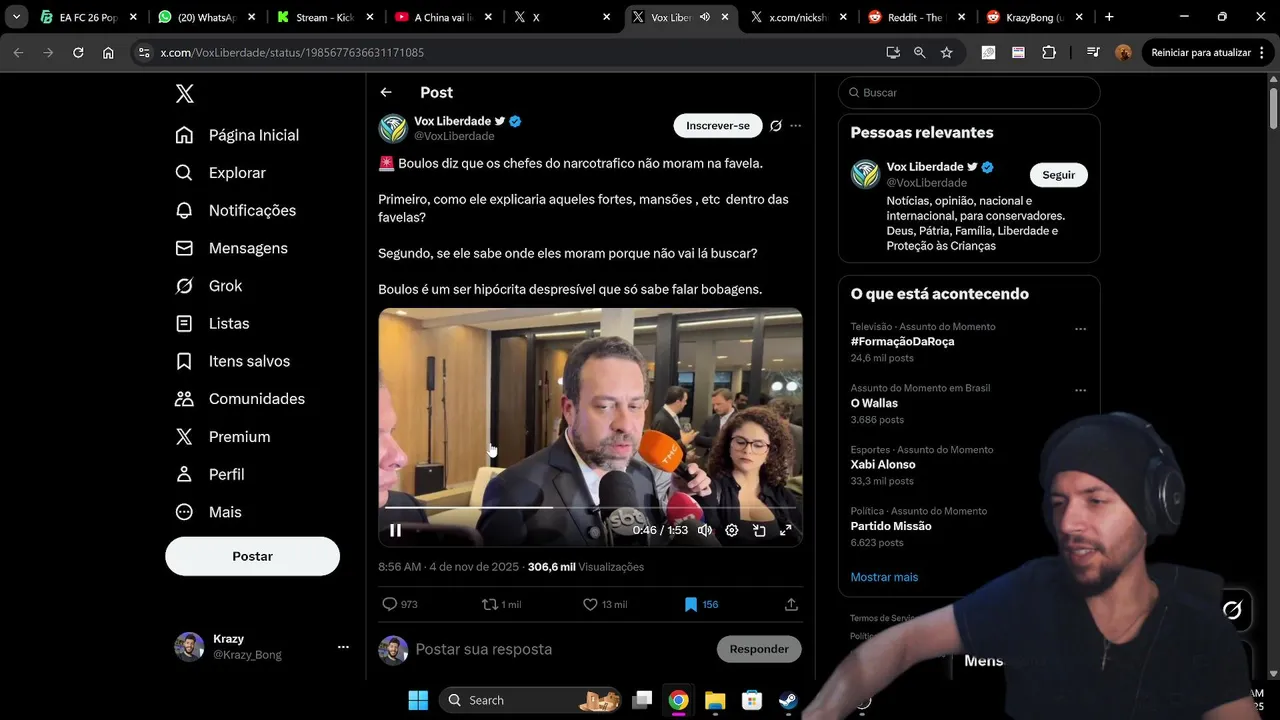The image size is (1280, 720).
Task: Switch to KrazyBong tab
Action: (x=1034, y=17)
